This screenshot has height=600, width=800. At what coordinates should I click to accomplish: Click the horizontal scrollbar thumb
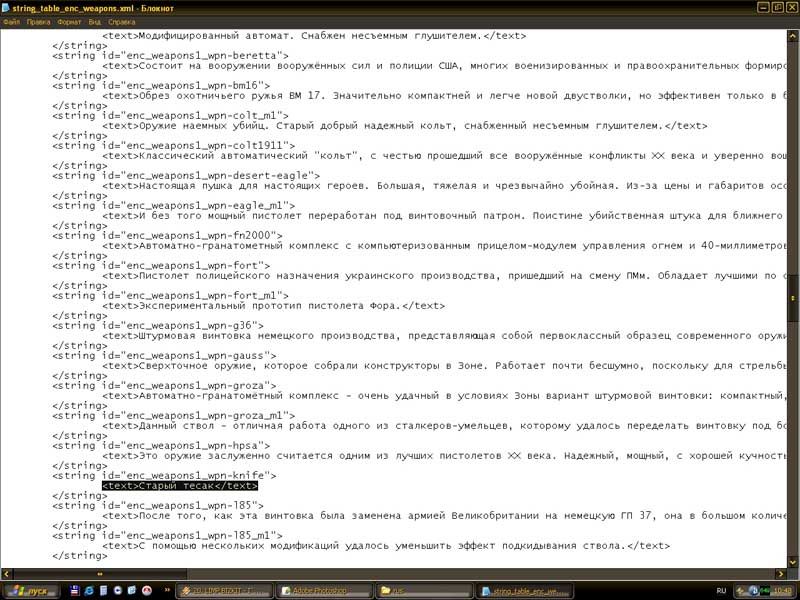pos(99,573)
